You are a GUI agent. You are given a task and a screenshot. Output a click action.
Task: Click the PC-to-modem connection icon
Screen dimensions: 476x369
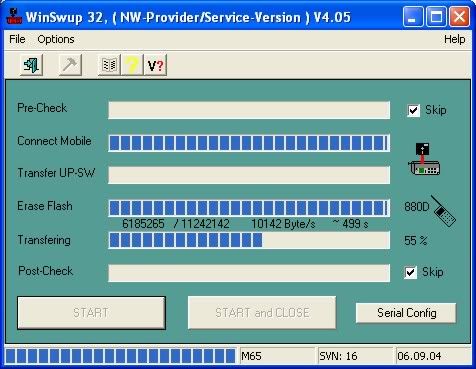[425, 159]
